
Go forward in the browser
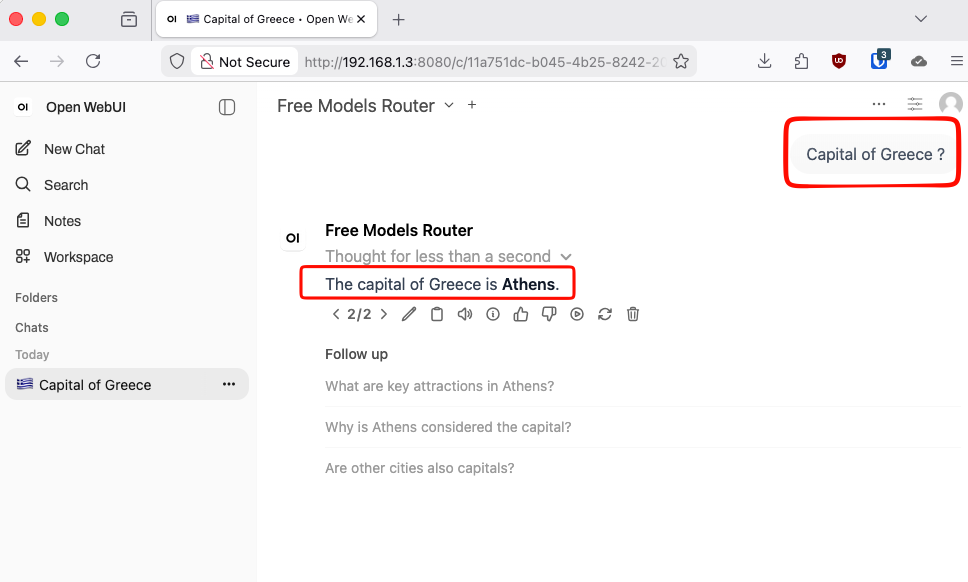coord(57,61)
